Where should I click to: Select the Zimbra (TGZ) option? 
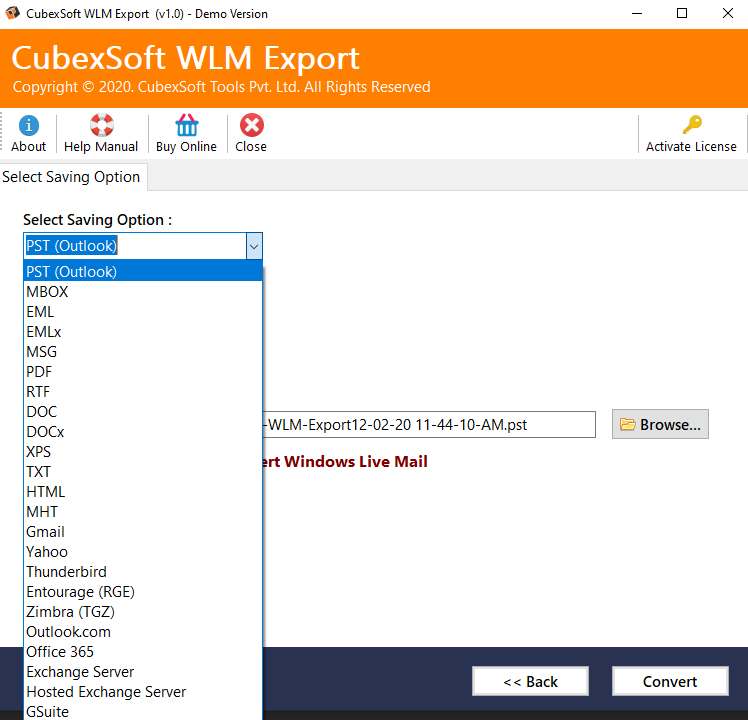[x=72, y=612]
